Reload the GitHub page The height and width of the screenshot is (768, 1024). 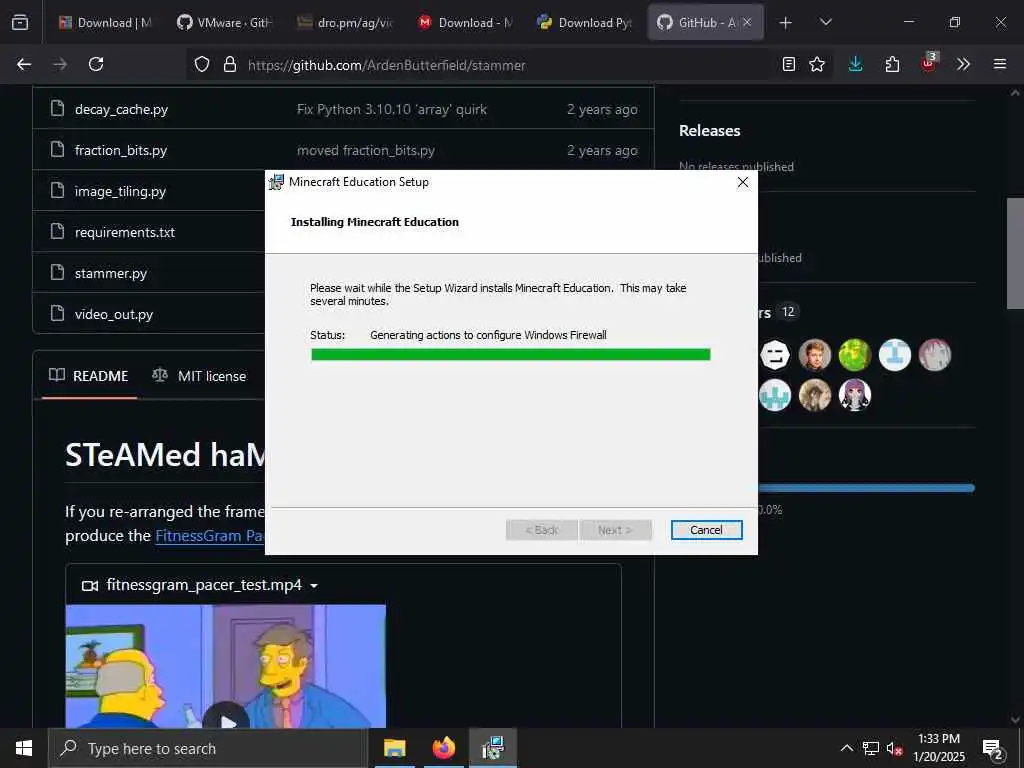pos(96,64)
